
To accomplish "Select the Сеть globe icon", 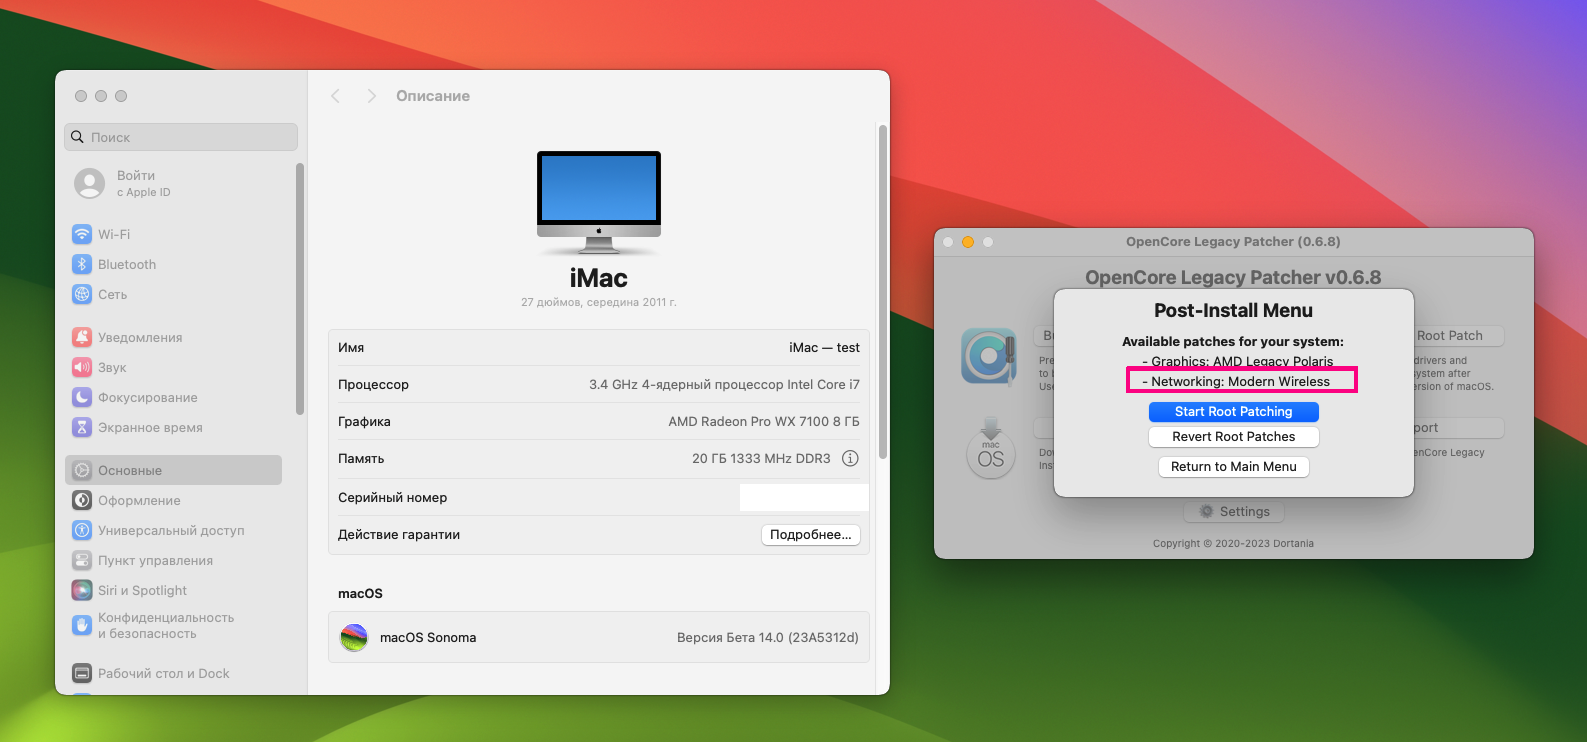I will (82, 294).
